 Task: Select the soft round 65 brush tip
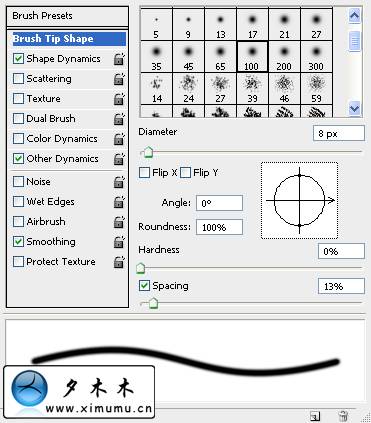click(220, 57)
